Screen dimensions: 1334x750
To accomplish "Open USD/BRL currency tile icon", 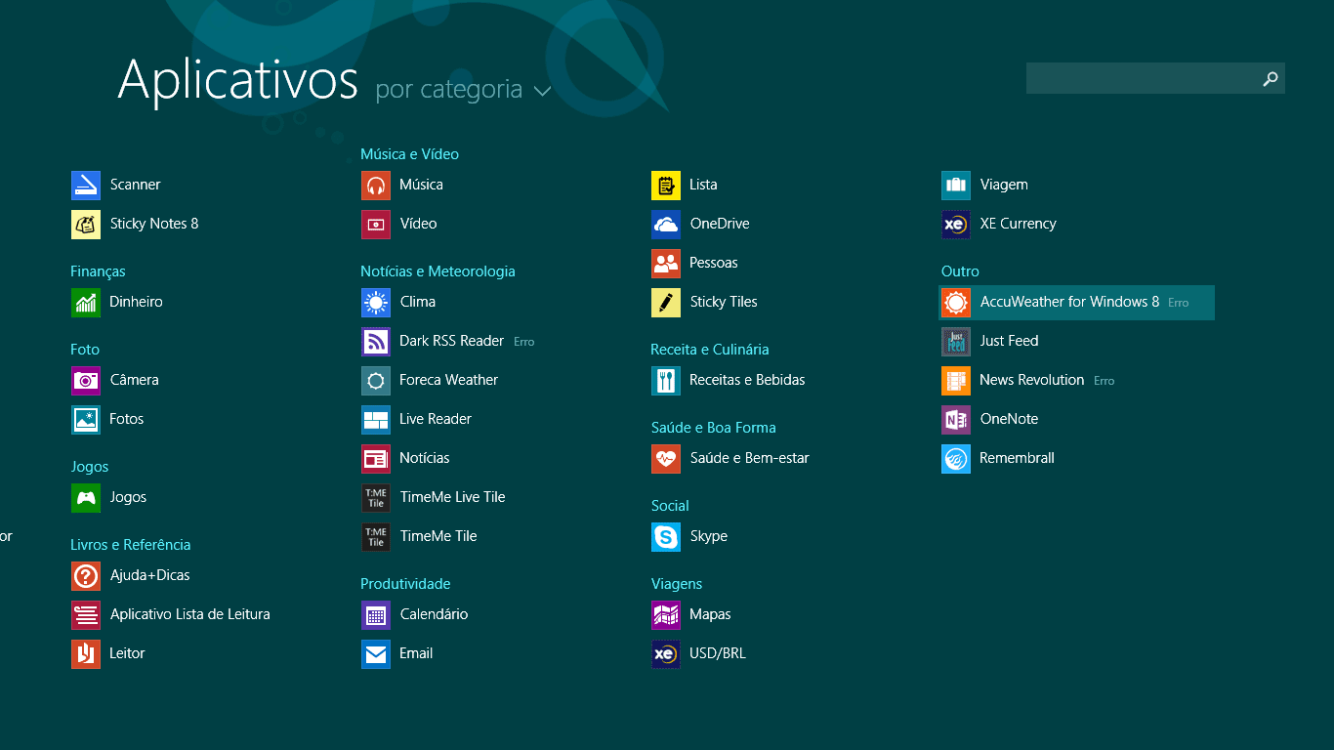I will (666, 653).
